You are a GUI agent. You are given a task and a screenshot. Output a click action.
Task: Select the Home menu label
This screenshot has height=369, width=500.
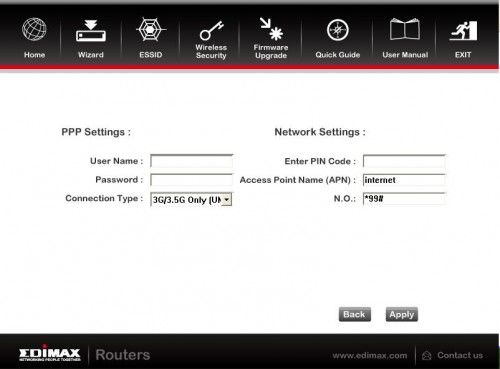coord(34,55)
